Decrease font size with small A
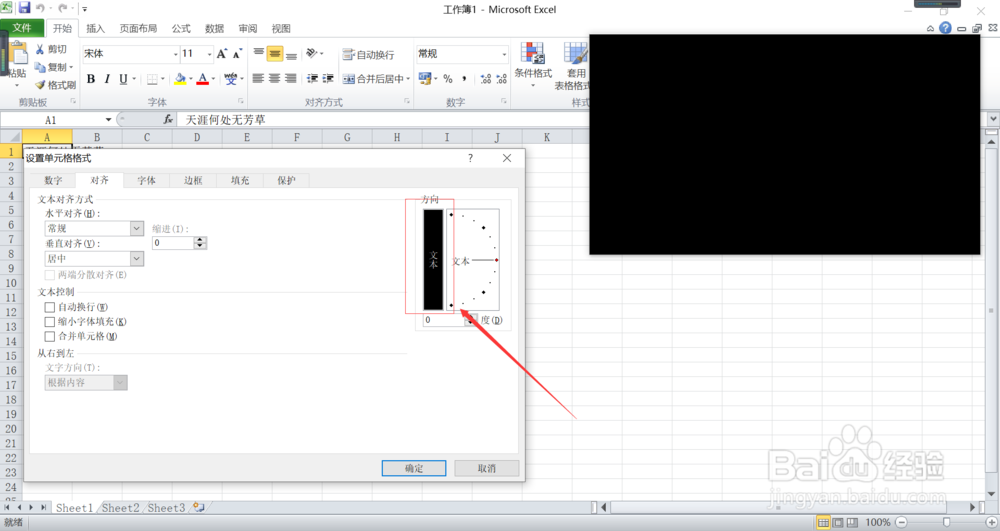 (237, 54)
